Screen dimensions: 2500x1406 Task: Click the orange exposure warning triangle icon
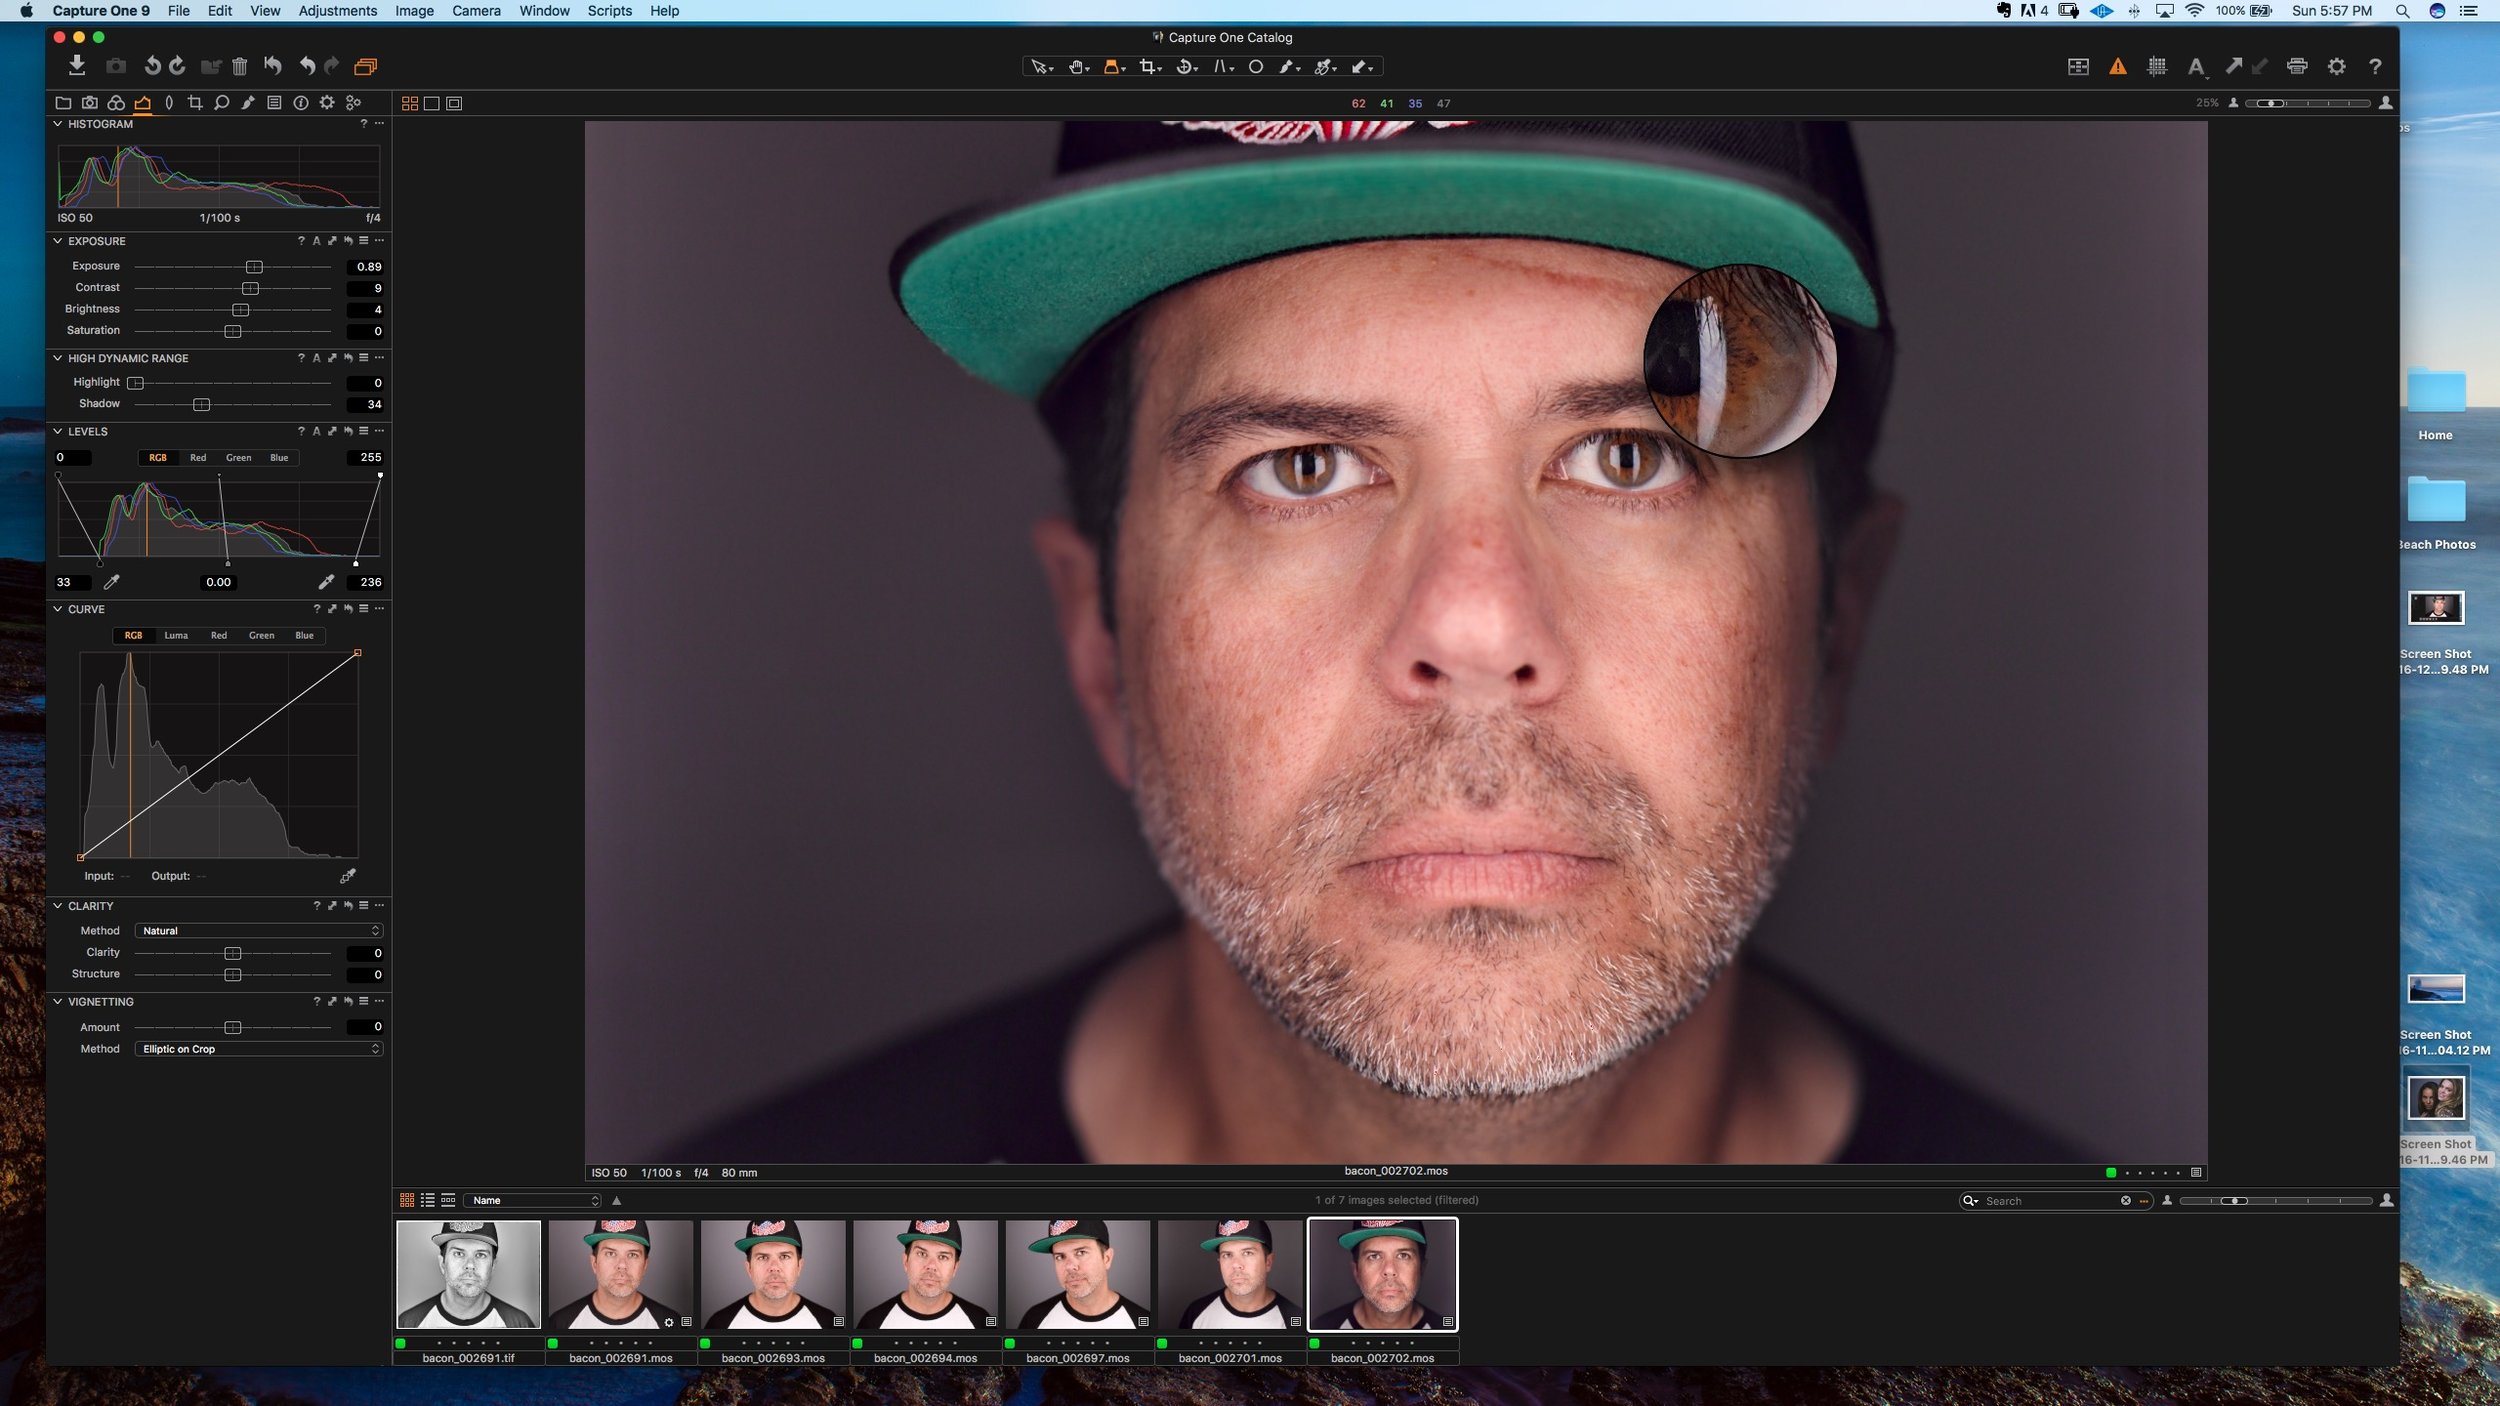[x=2118, y=67]
